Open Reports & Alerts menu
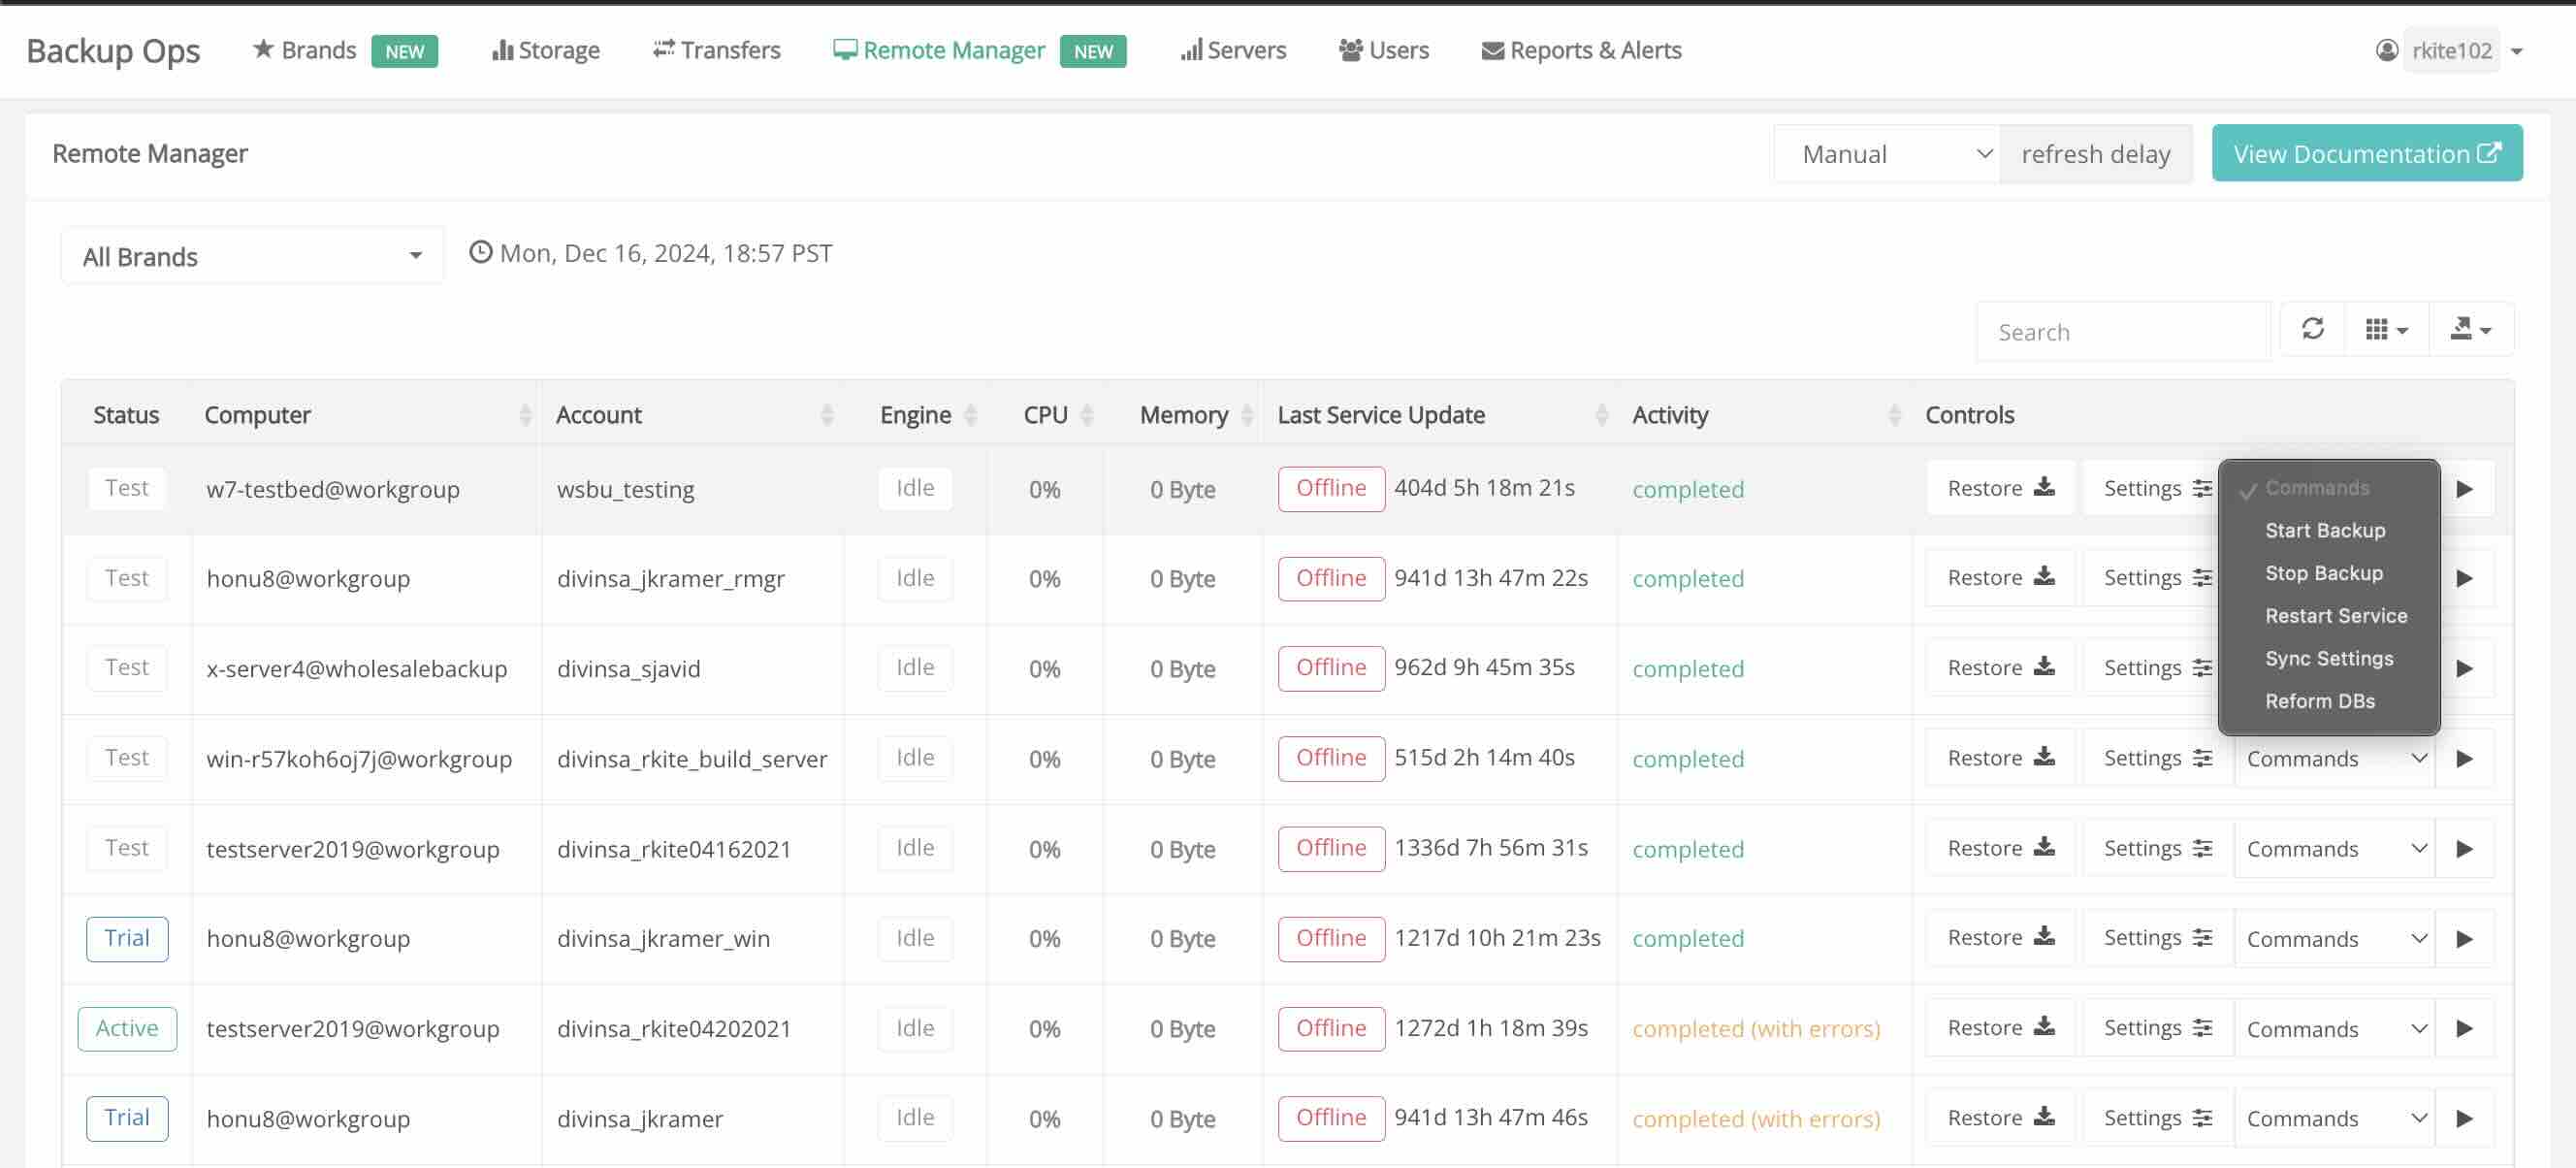Image resolution: width=2576 pixels, height=1168 pixels. coord(1581,50)
